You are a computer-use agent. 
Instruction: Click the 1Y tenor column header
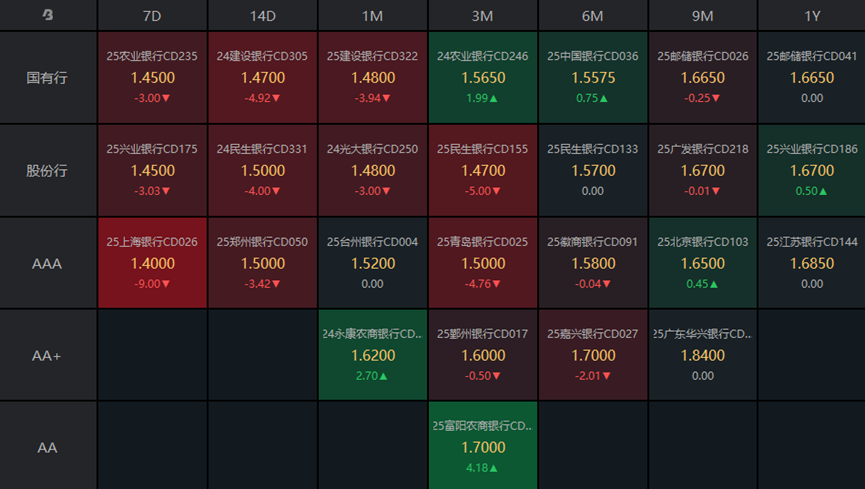812,15
